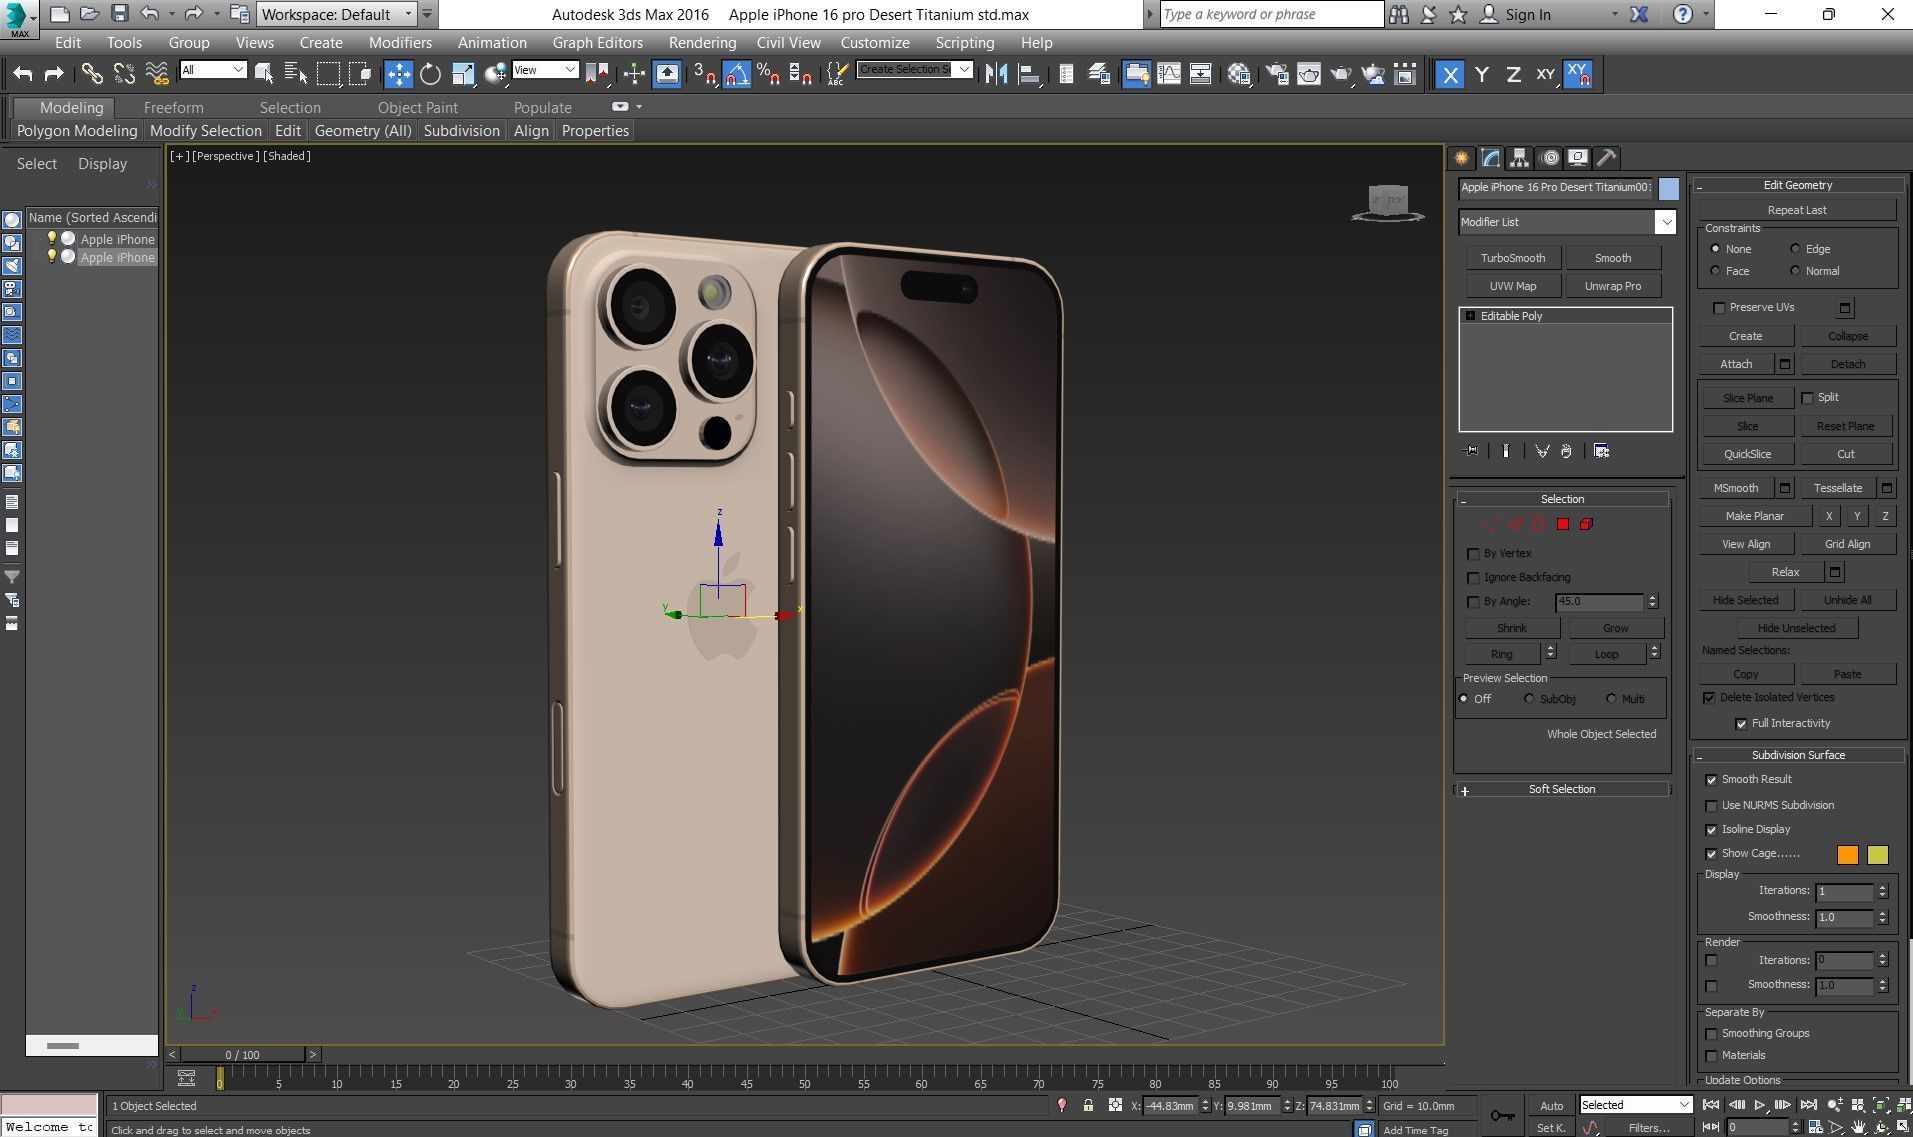Screen dimensions: 1913x1137
Task: Click the orange Show Cage color swatch
Action: (1847, 854)
